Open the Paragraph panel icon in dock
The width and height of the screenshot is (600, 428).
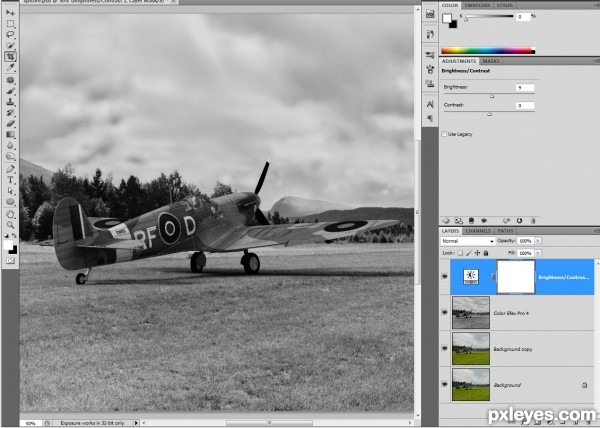click(x=430, y=118)
